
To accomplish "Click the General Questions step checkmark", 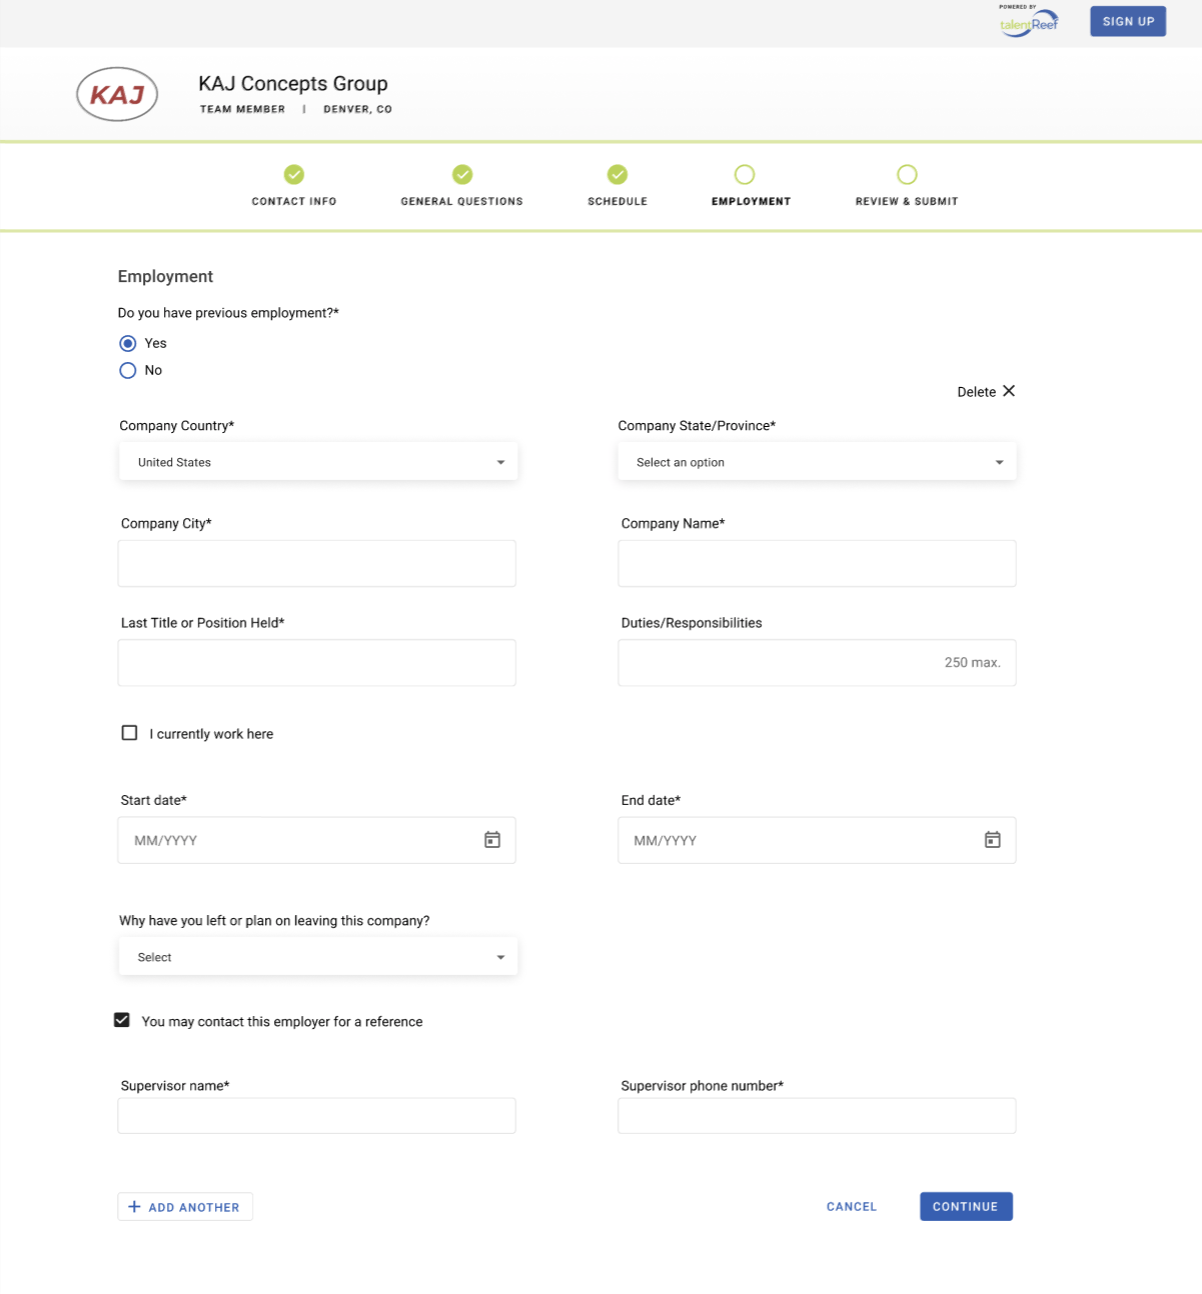I will click(x=462, y=175).
